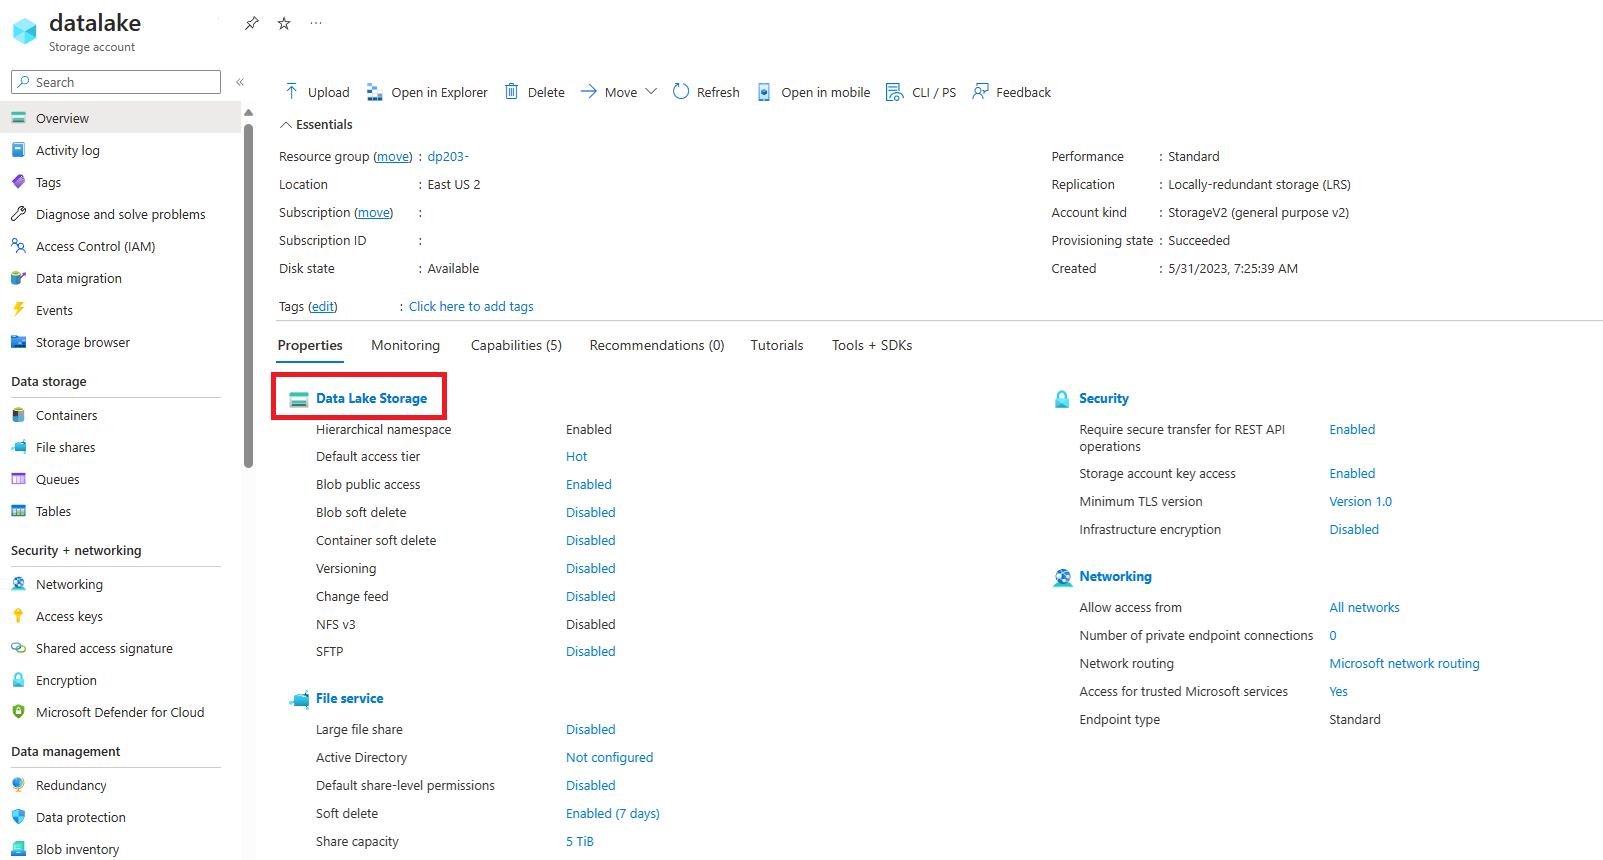Click the Microsoft Defender for Cloud shield icon
This screenshot has height=860, width=1603.
(18, 712)
